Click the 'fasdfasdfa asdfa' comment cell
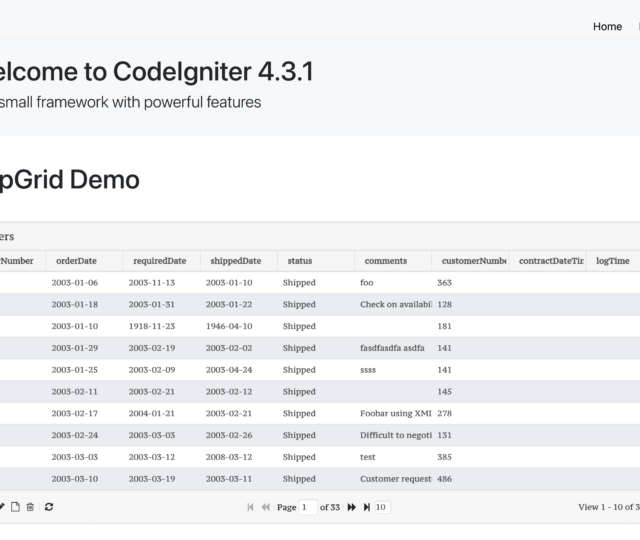640x540 pixels. tap(392, 348)
